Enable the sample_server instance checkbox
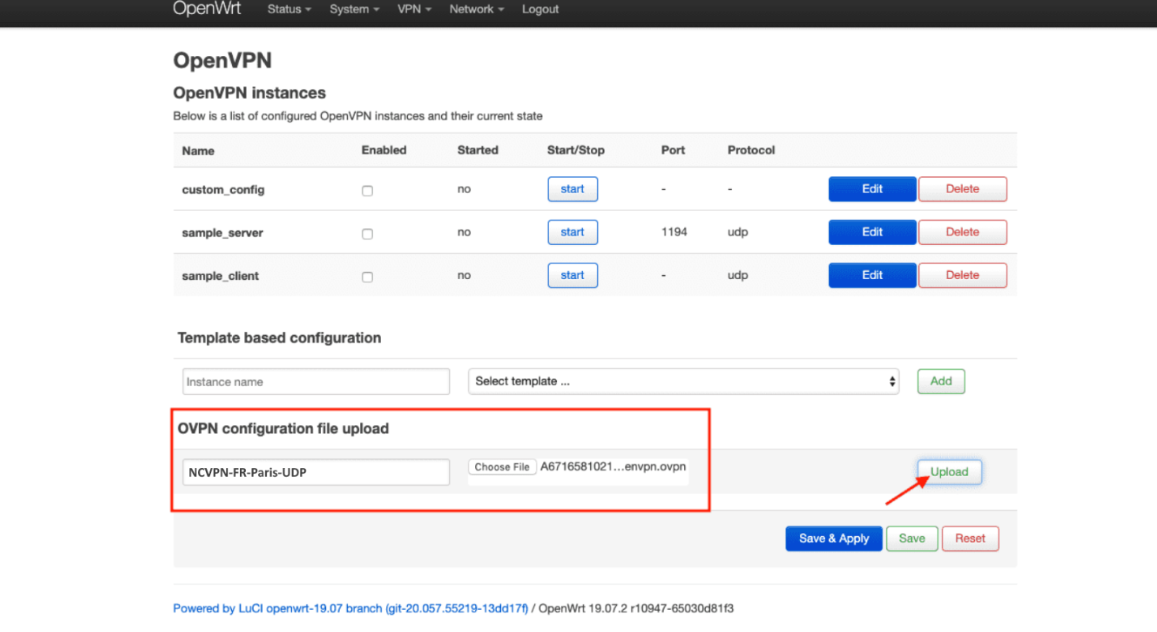Screen dimensions: 1157x632 (367, 232)
